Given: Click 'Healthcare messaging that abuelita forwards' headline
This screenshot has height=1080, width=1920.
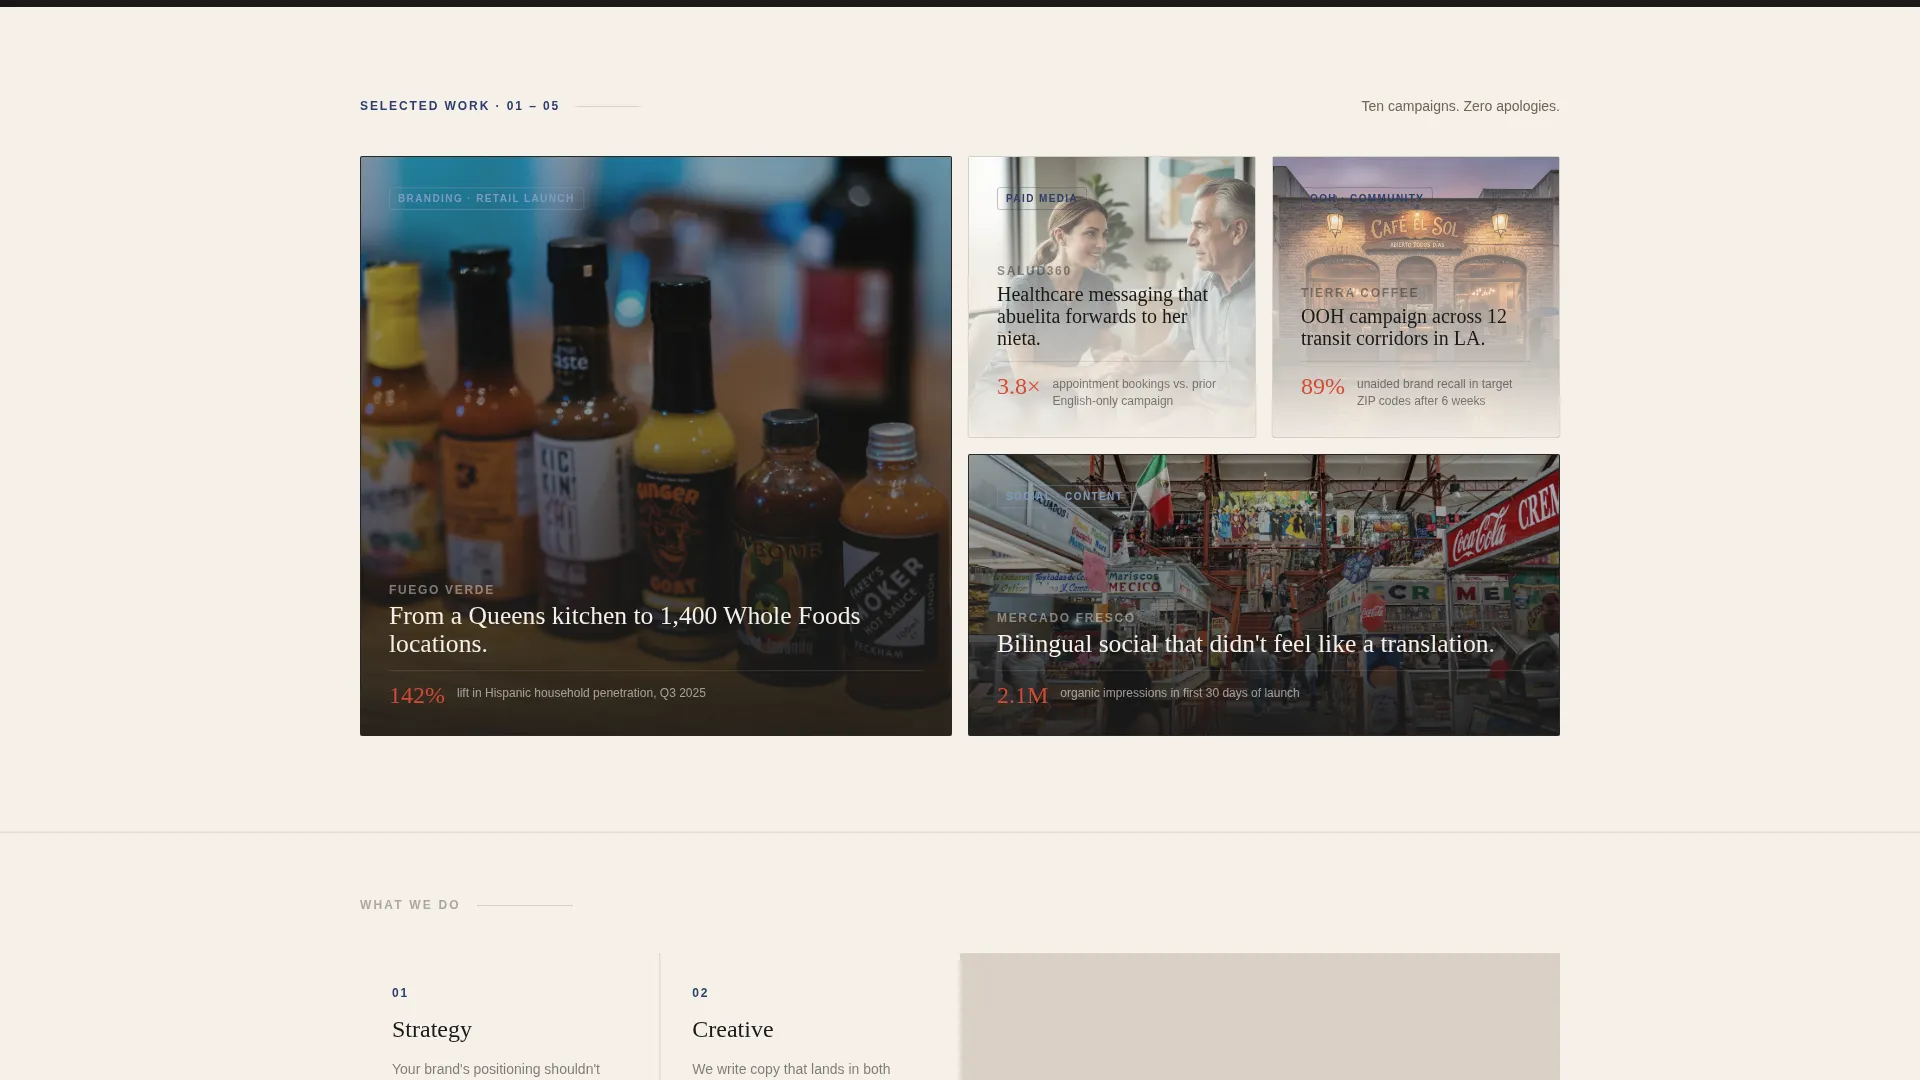Looking at the screenshot, I should 1102,316.
